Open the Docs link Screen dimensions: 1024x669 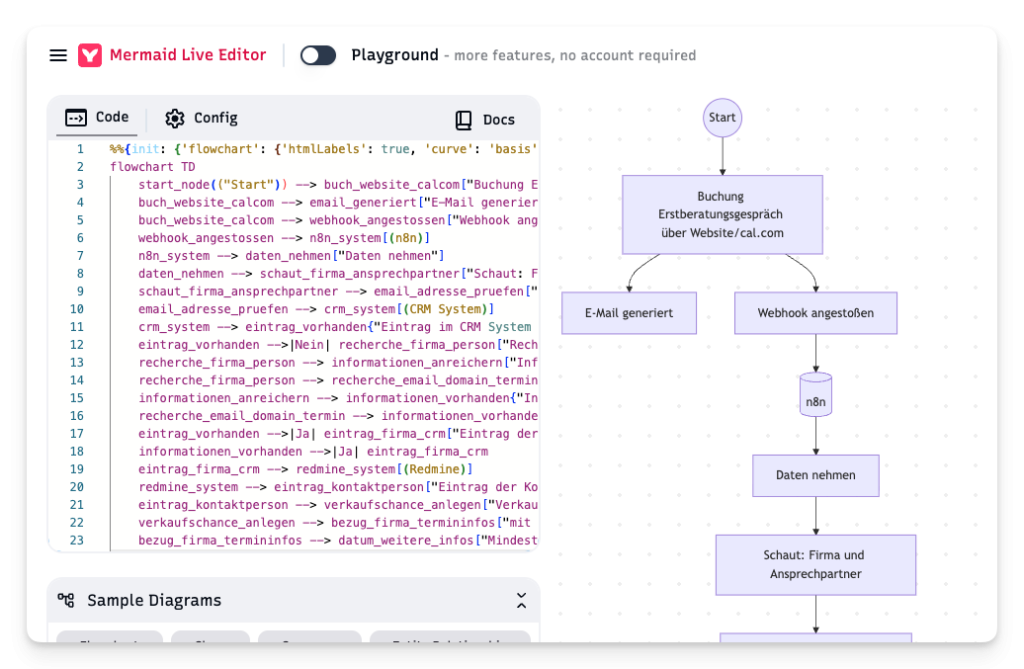[x=485, y=120]
